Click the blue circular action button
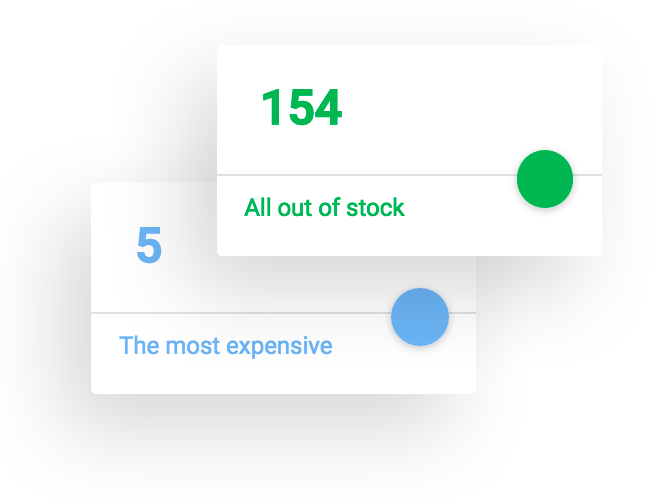 coord(420,317)
